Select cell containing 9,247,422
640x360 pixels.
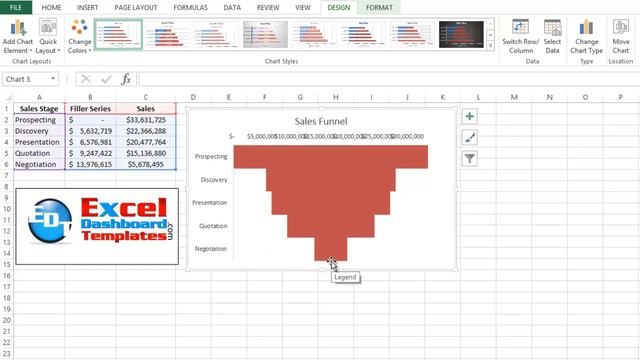90,153
